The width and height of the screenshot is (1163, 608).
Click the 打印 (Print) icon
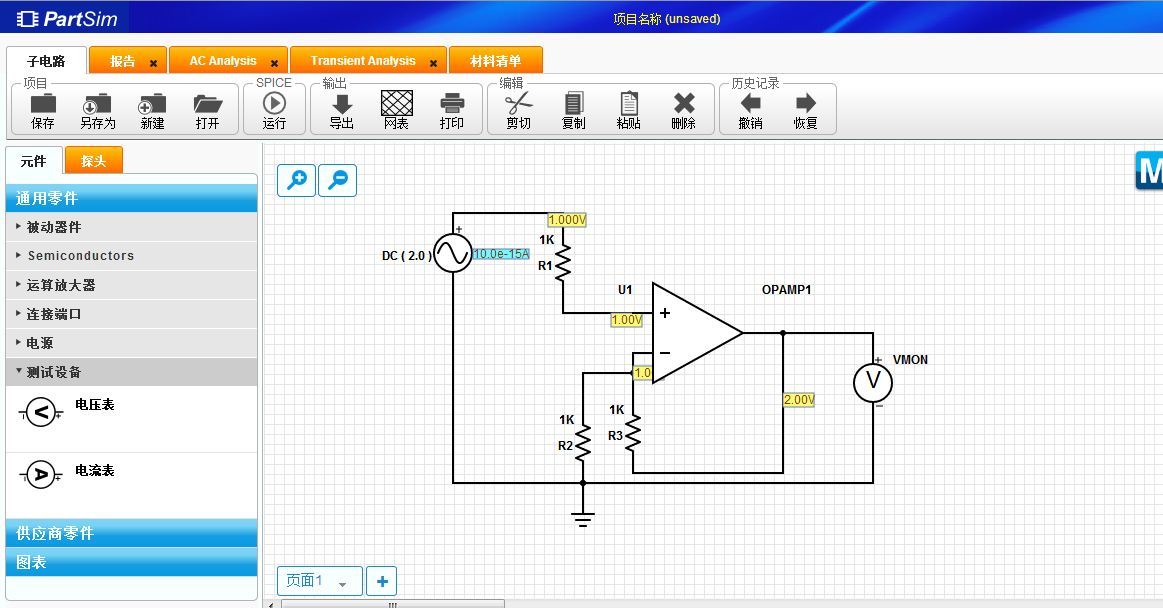tap(452, 104)
